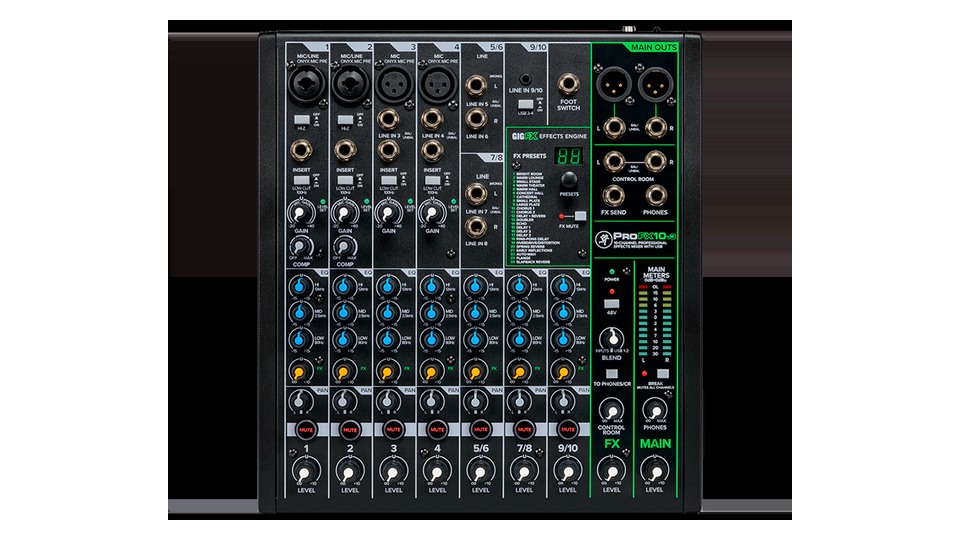Click the BLEND Inputs/USB 1-2 knob

(x=611, y=338)
